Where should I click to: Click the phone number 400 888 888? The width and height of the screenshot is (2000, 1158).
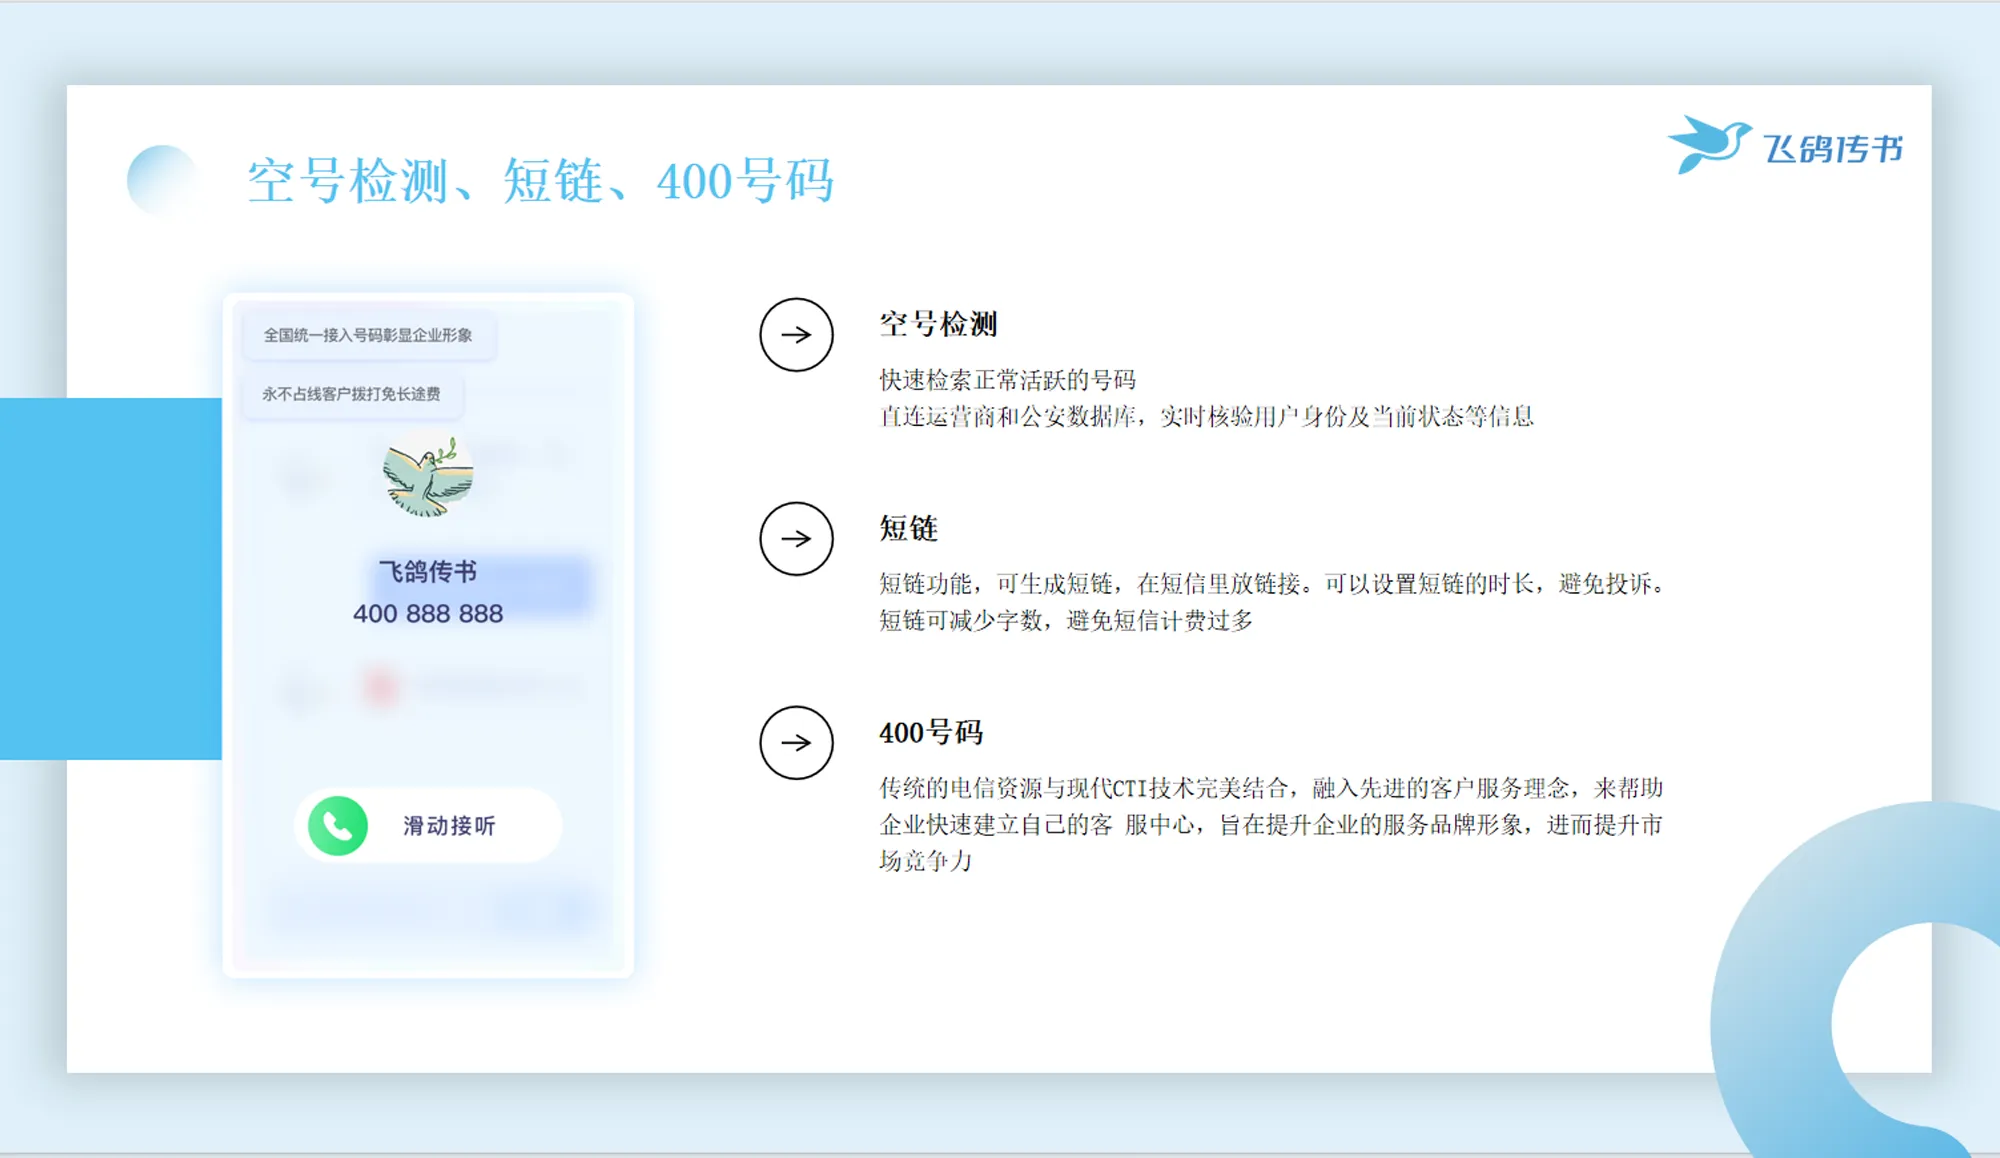click(x=428, y=613)
